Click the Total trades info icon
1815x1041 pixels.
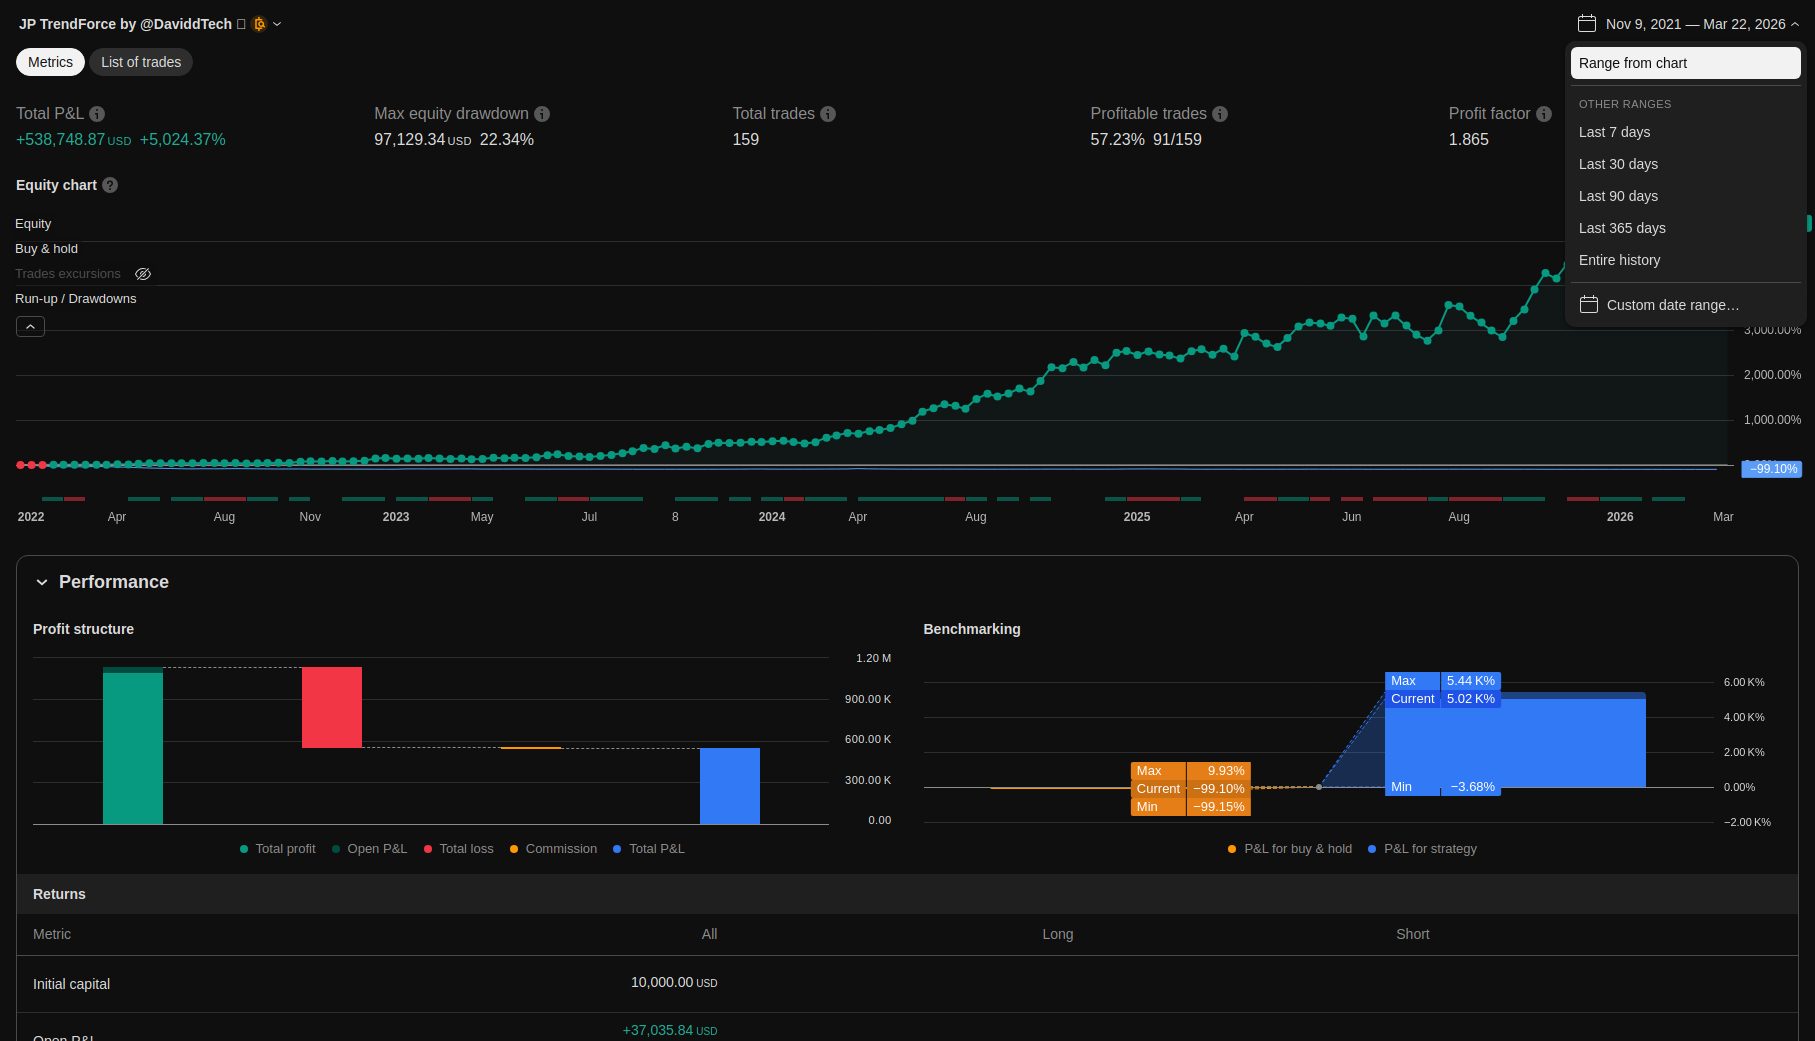[828, 114]
